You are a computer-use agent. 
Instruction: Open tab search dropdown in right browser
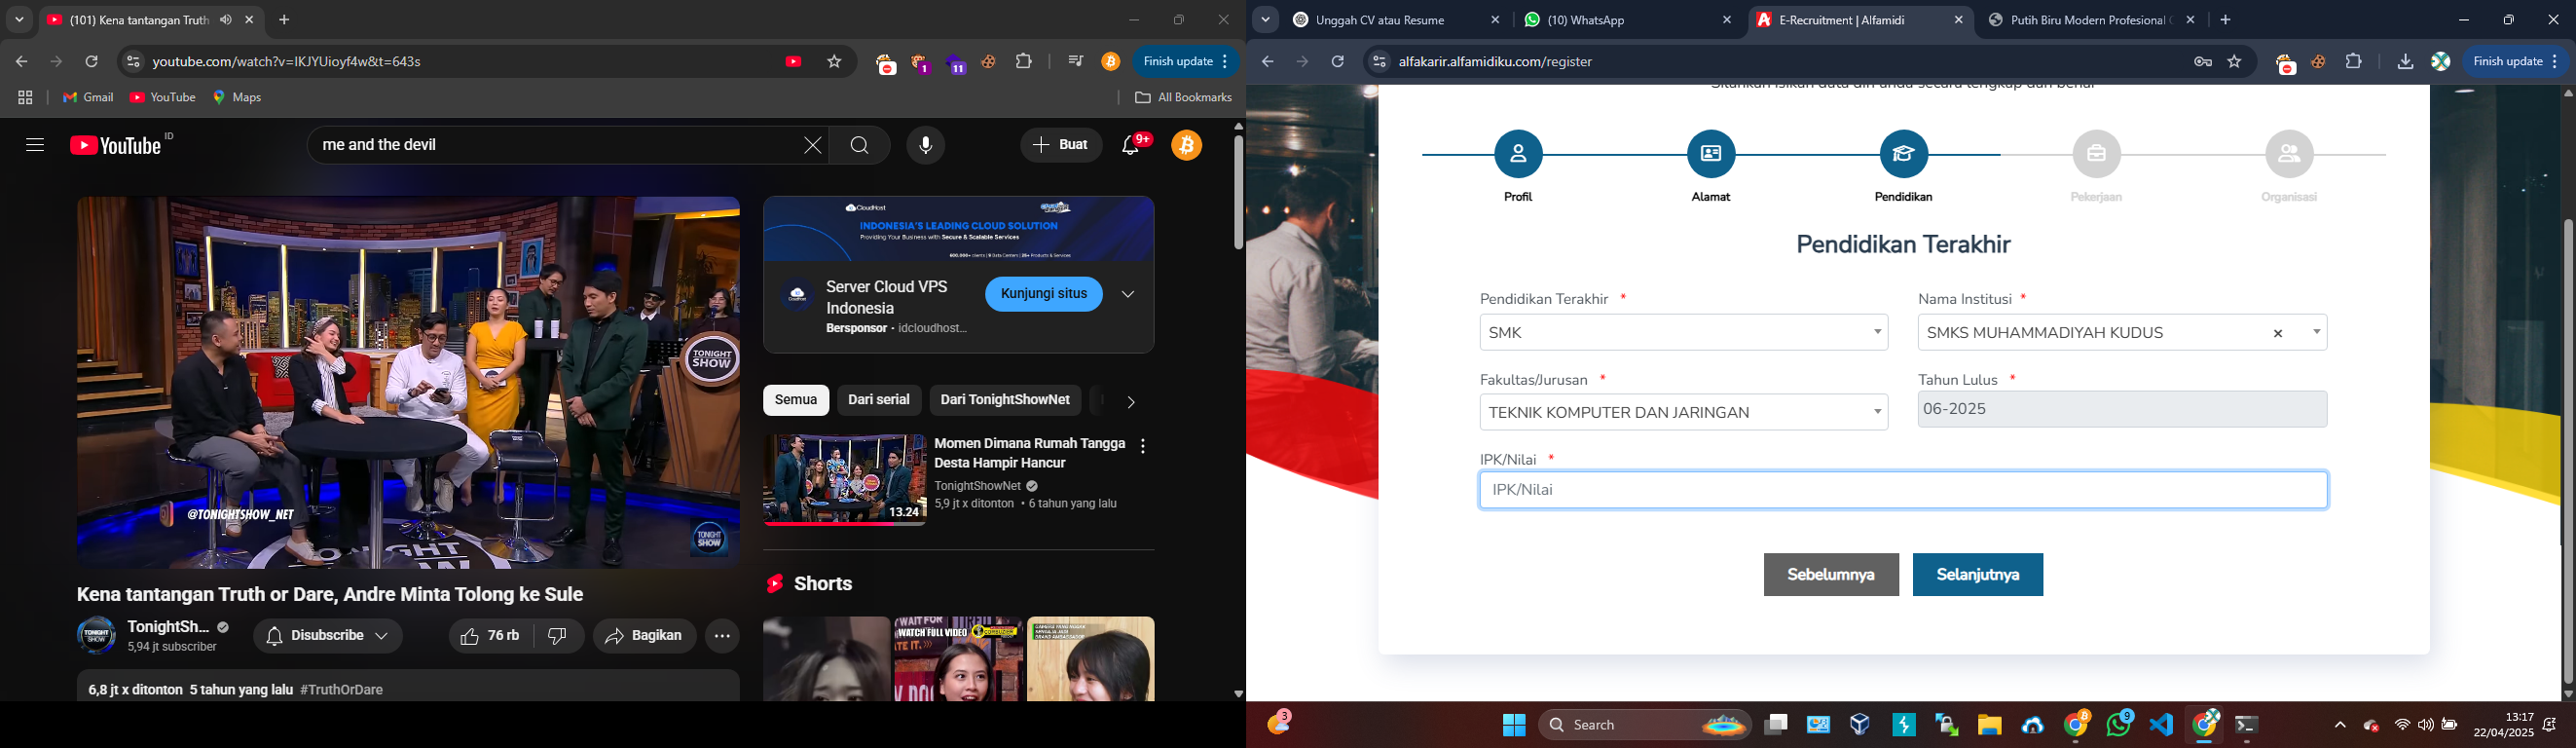[1266, 20]
